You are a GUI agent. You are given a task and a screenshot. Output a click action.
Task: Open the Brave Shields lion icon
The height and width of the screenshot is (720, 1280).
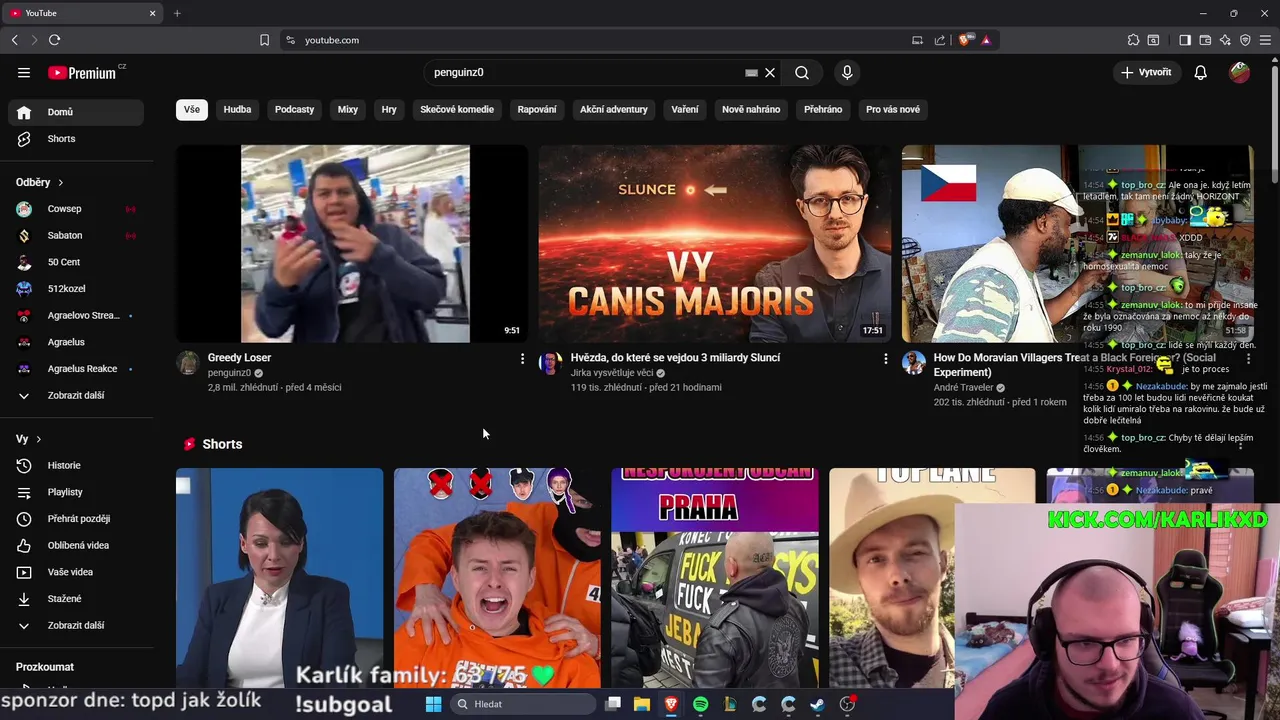coord(965,40)
